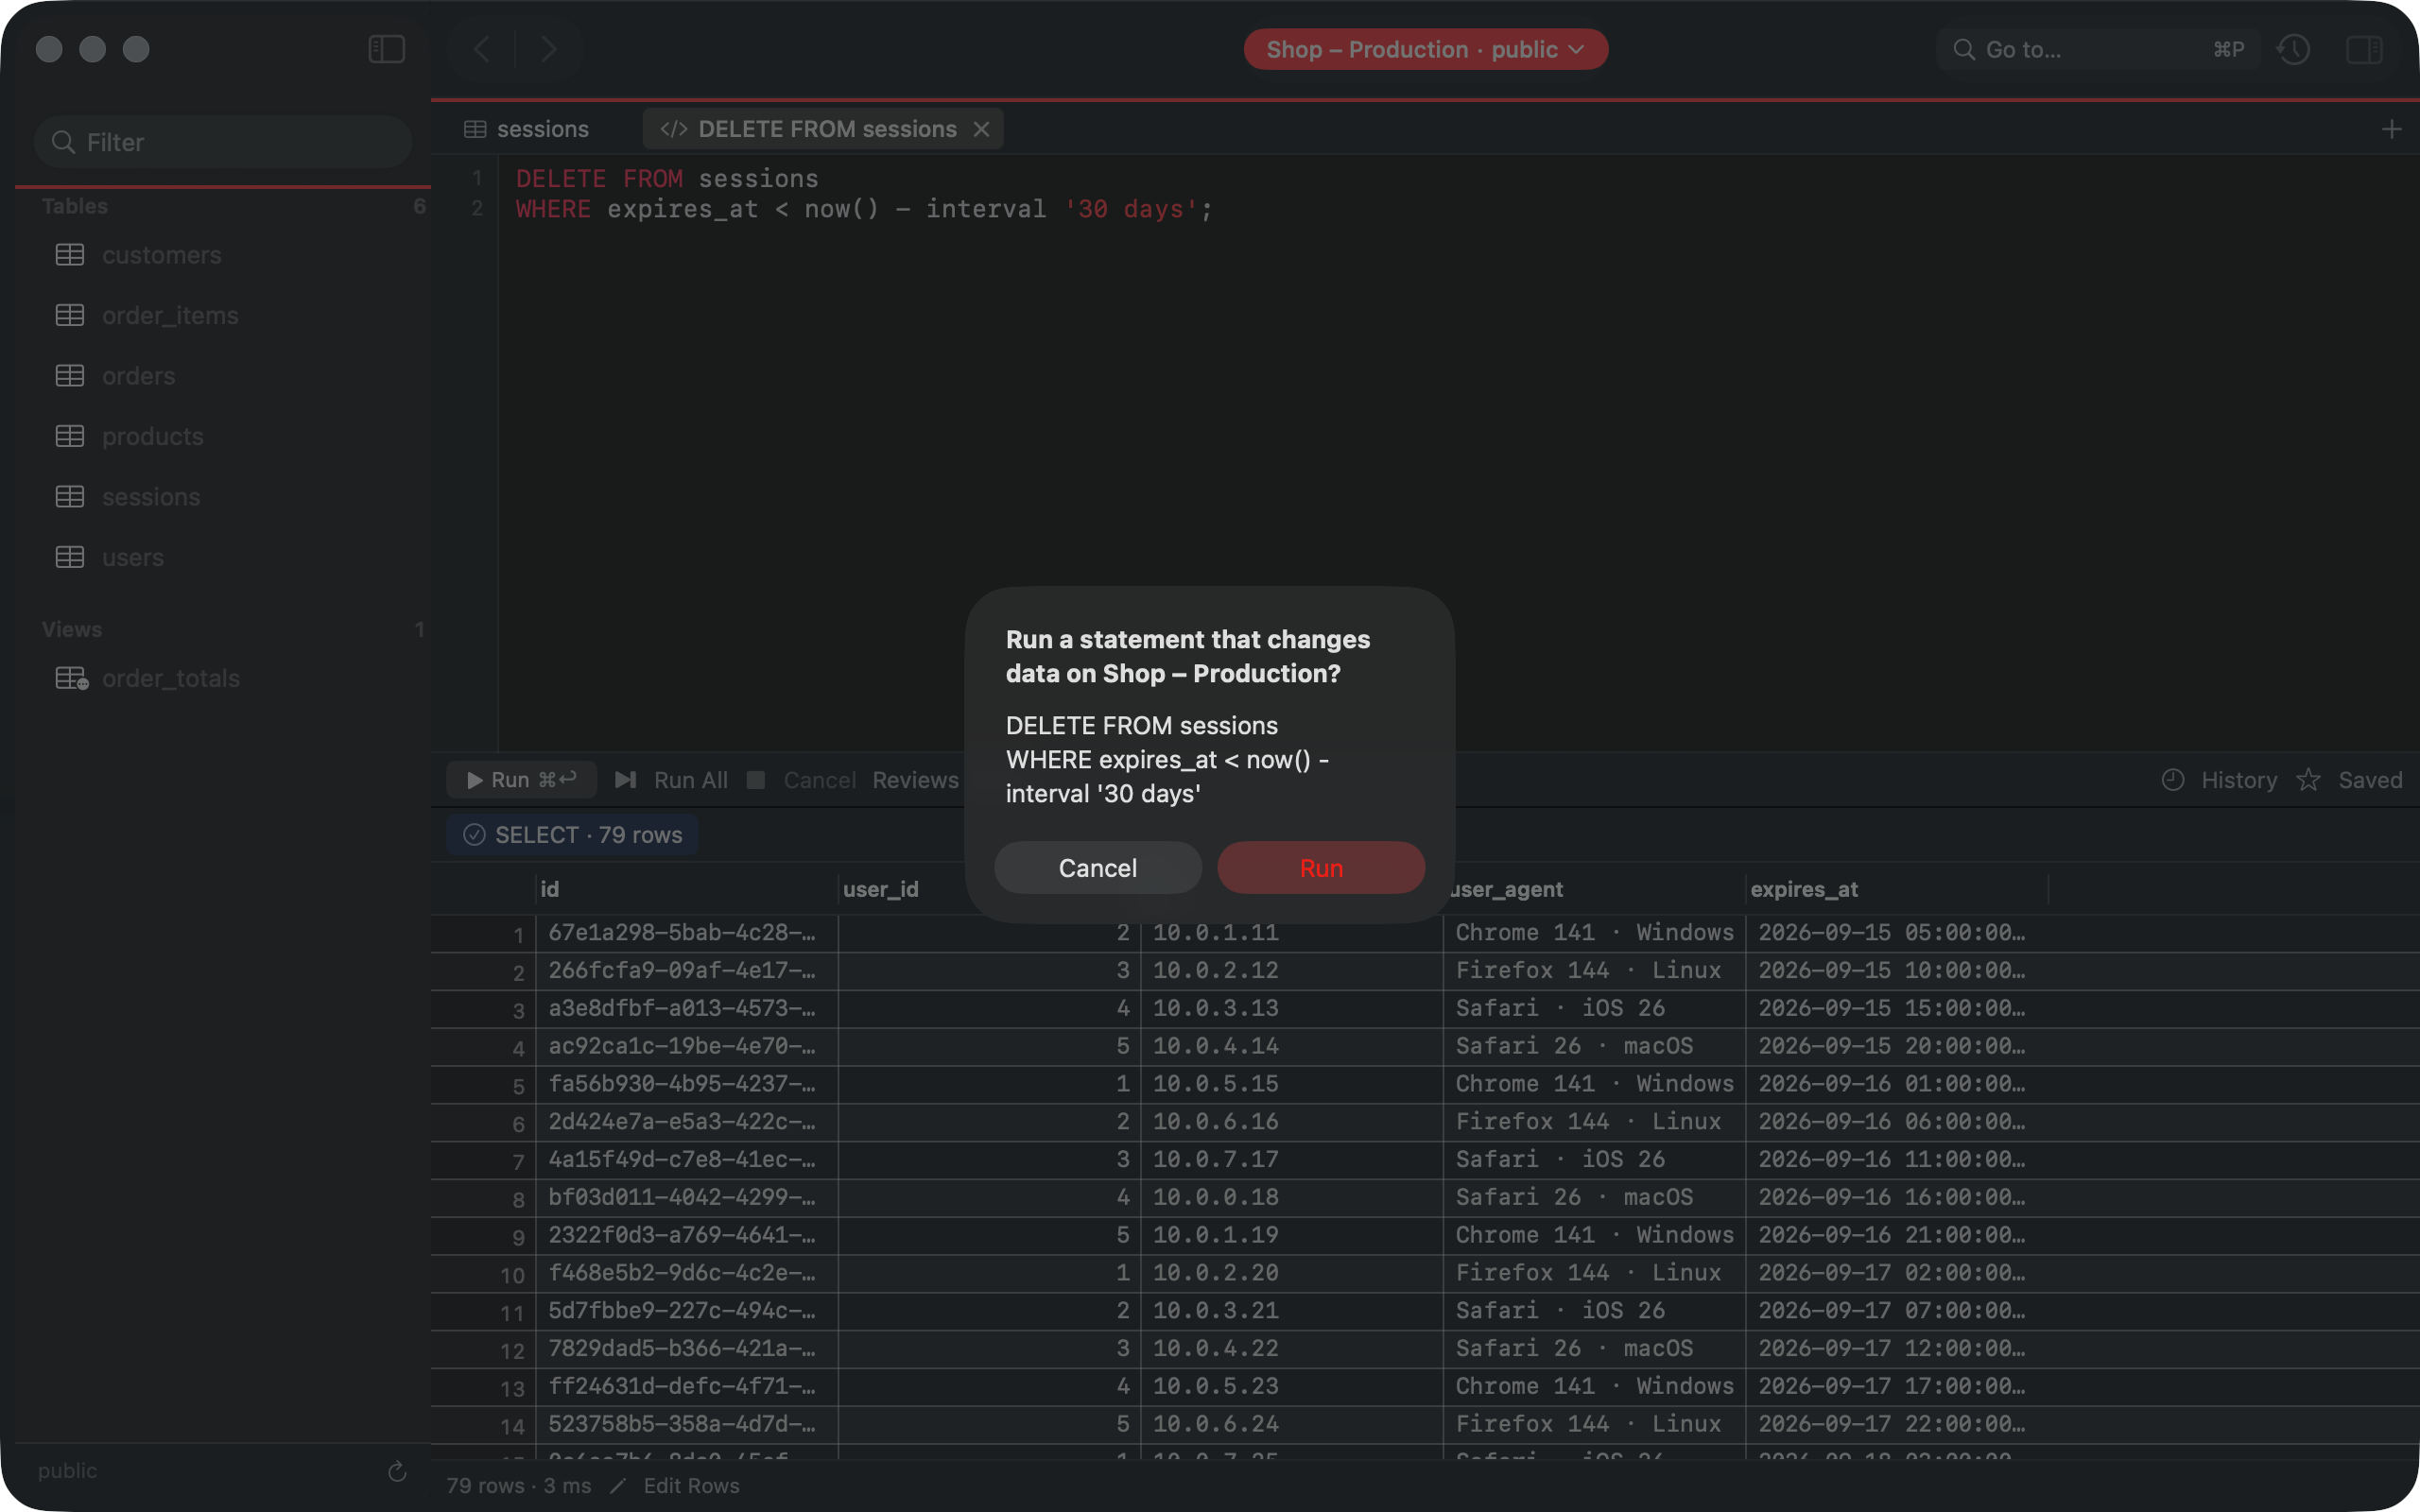2420x1512 pixels.
Task: Click the magnifier icon in Filter
Action: click(63, 142)
